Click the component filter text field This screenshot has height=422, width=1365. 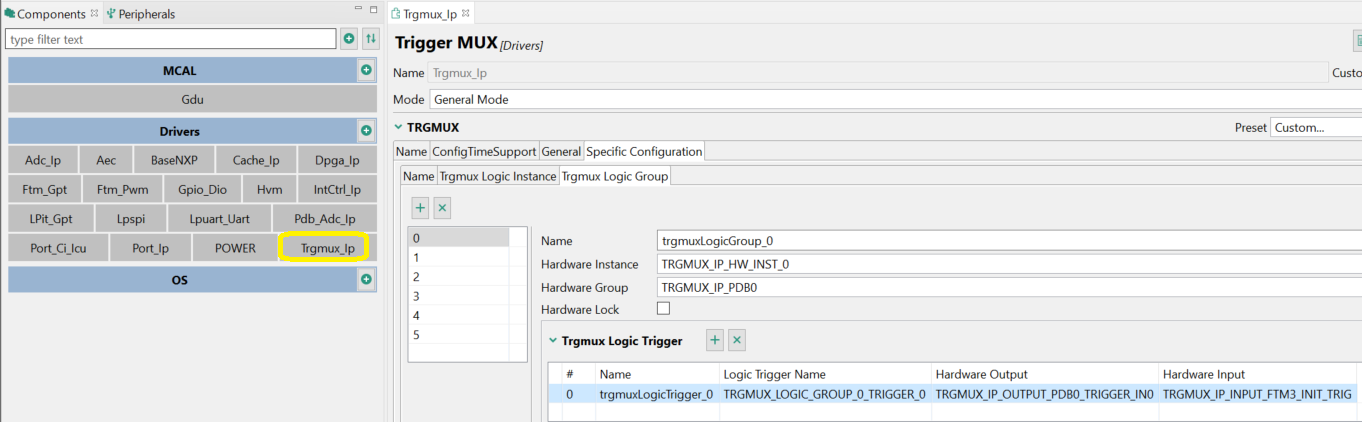point(171,39)
